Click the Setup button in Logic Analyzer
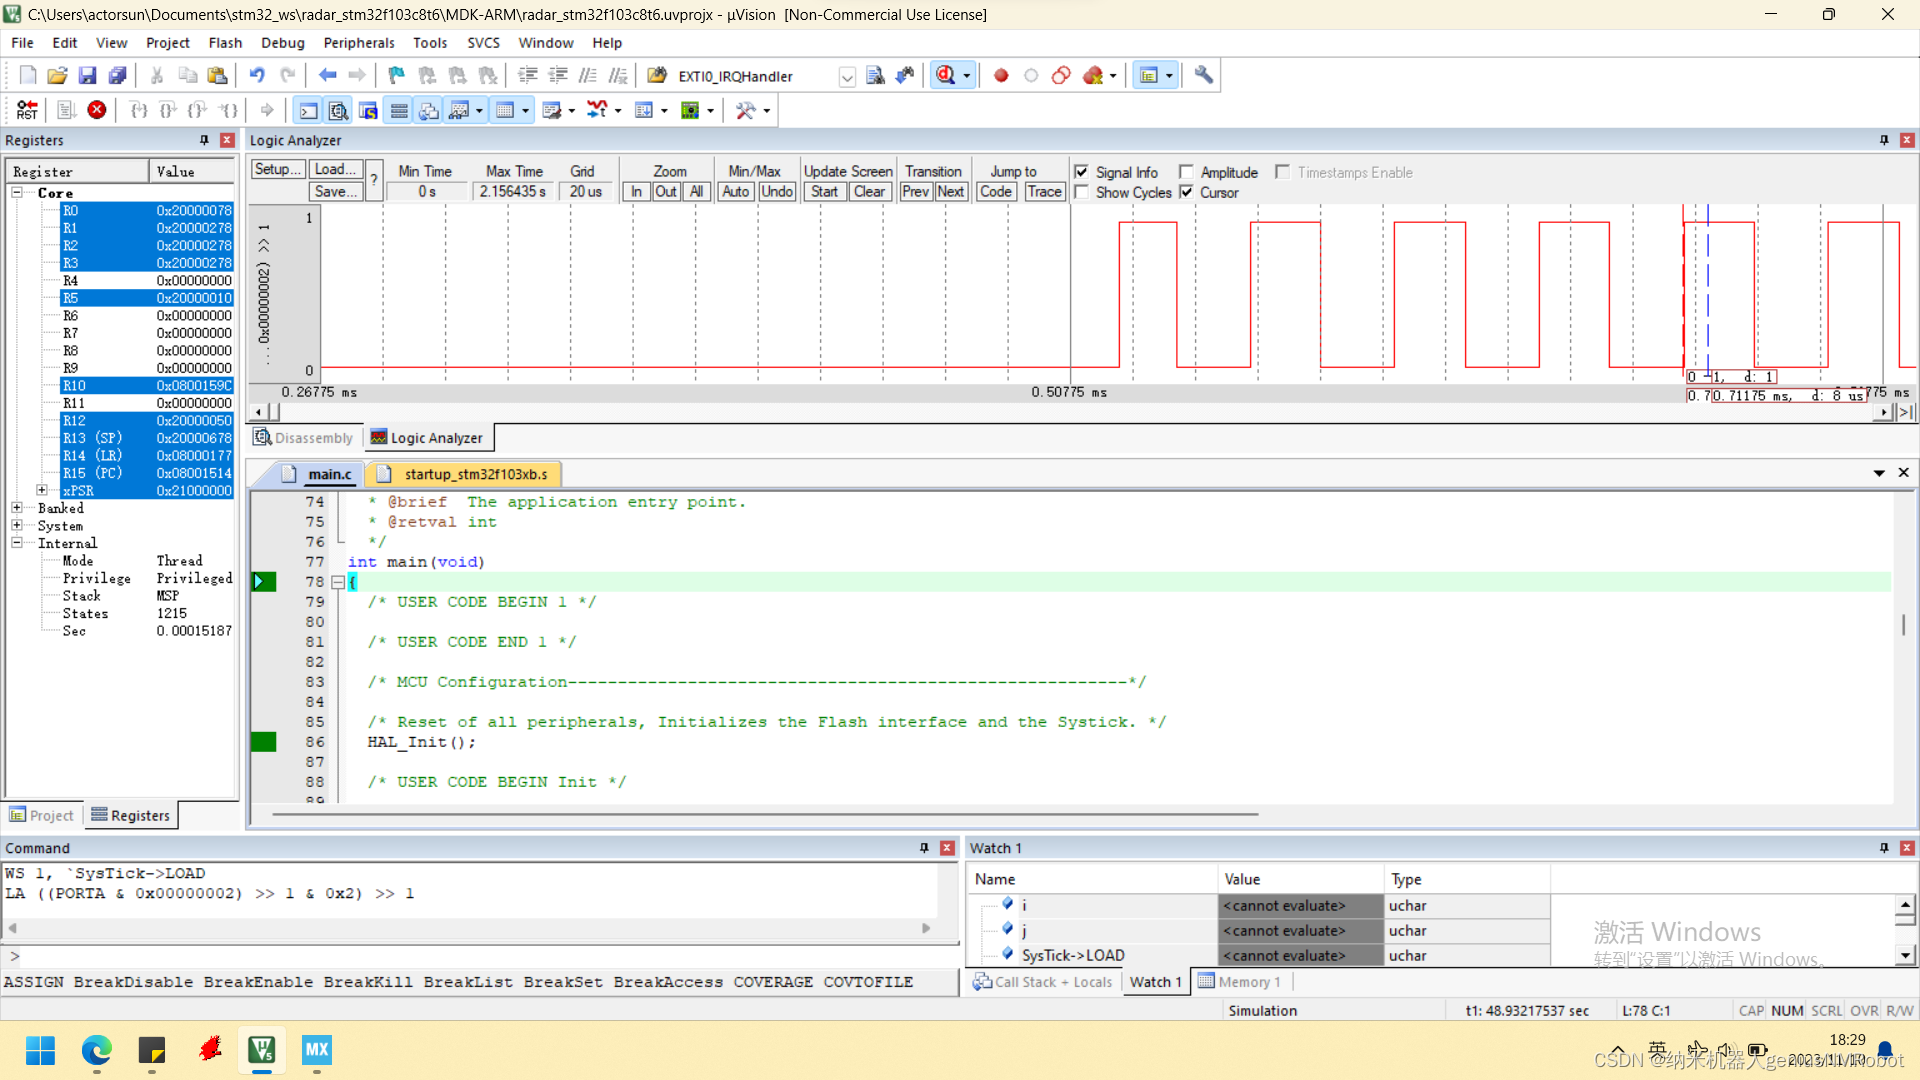Screen dimensions: 1920x1080 click(x=277, y=169)
